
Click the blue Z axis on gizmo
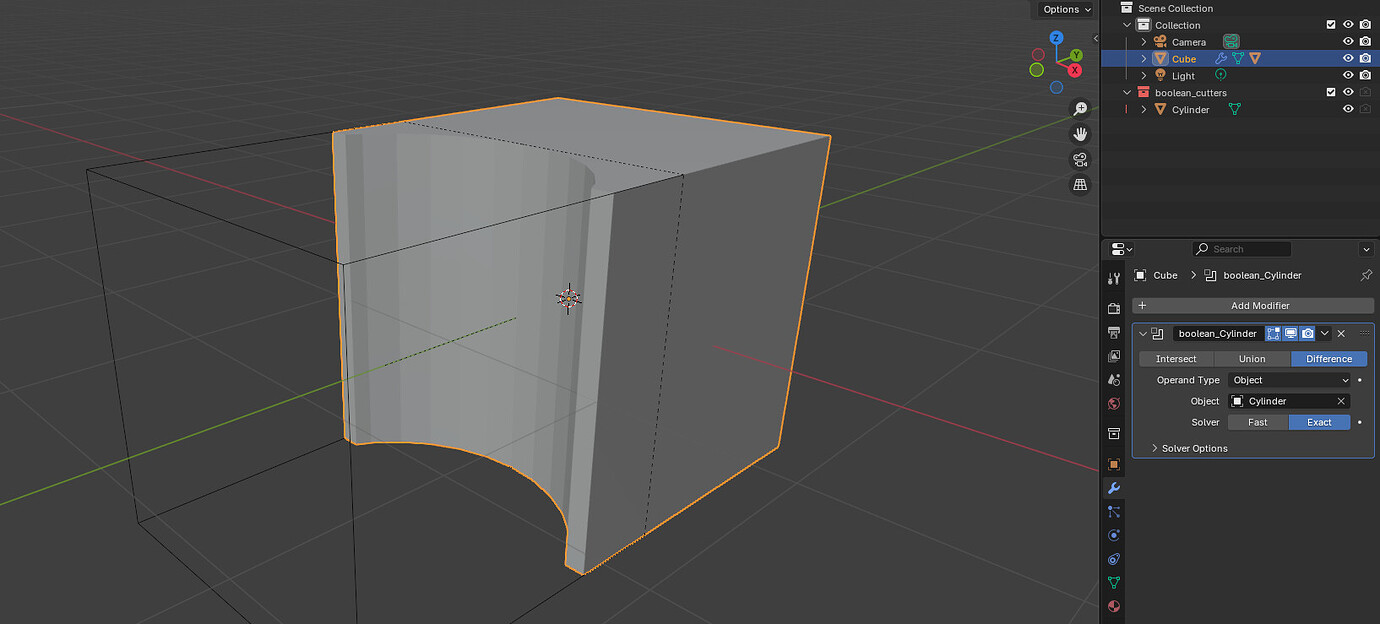pos(1055,38)
